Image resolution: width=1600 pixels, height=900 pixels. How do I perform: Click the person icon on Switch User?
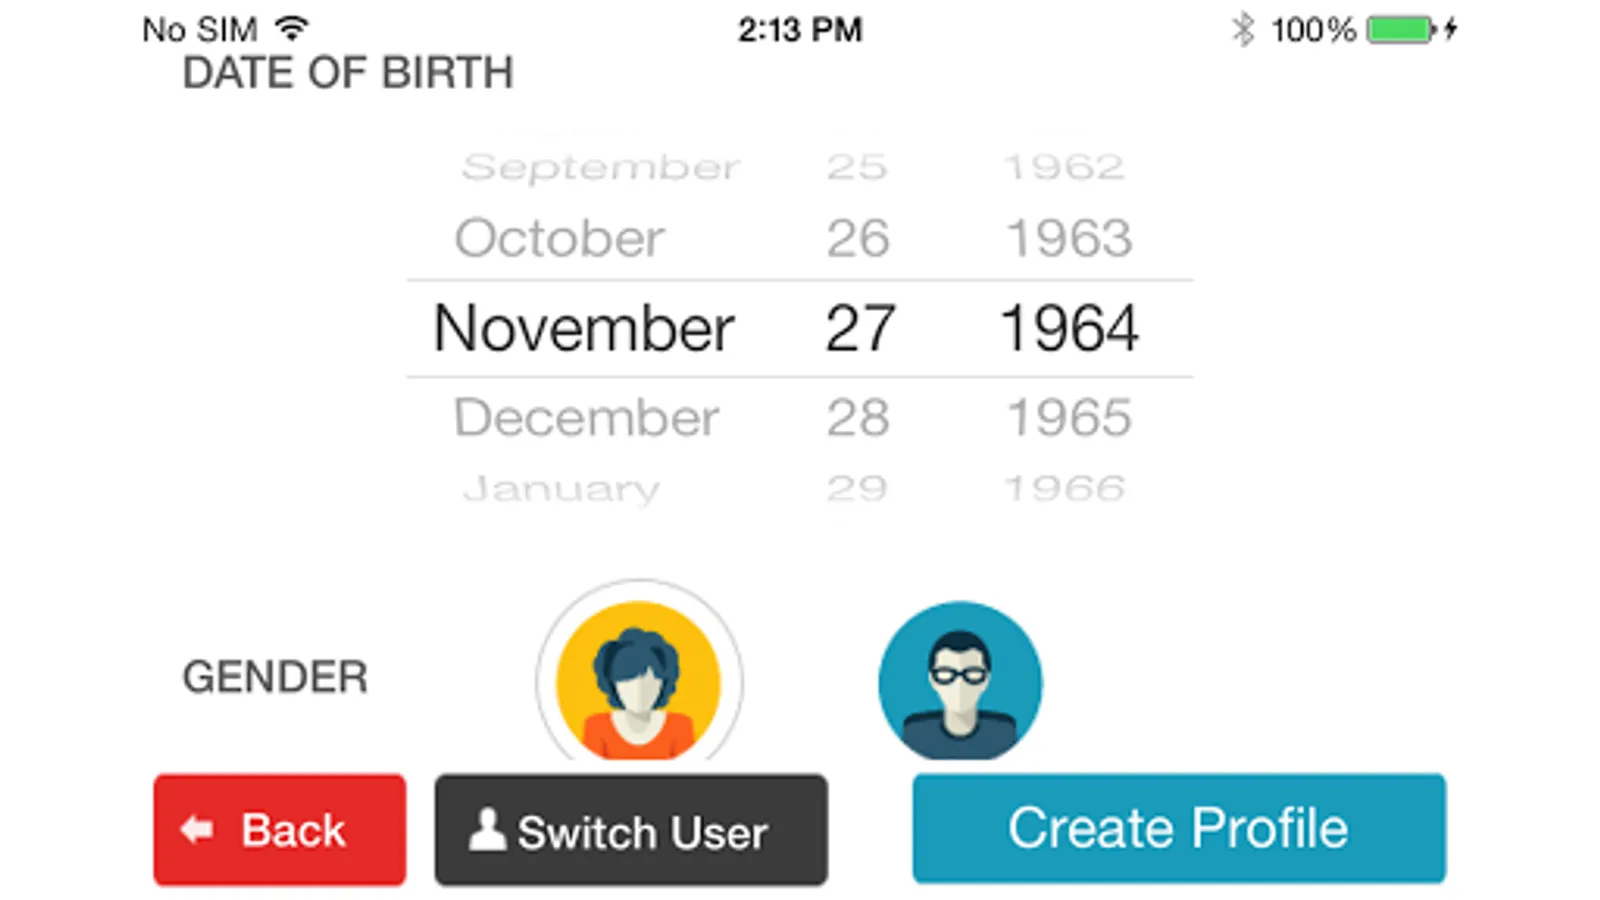click(487, 830)
